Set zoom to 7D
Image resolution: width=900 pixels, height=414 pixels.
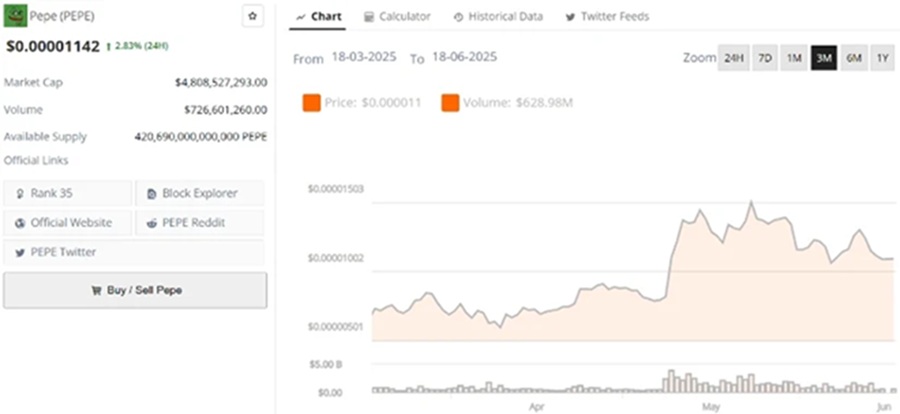tap(765, 58)
